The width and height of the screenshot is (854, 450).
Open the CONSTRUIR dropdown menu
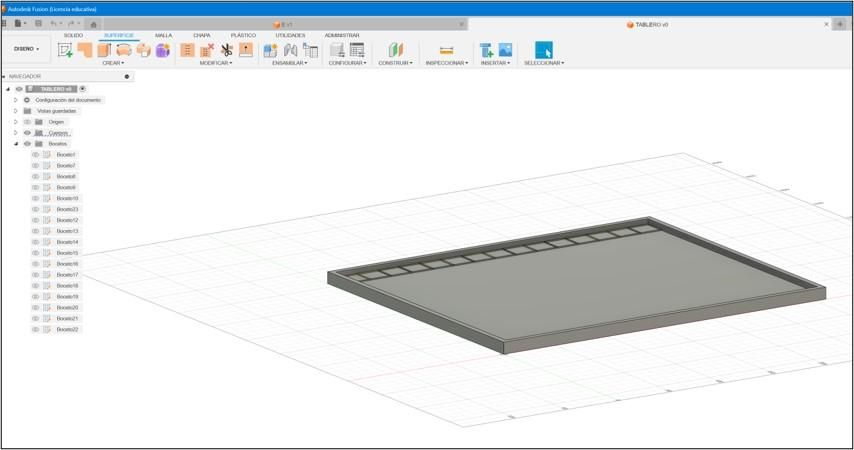(x=395, y=63)
